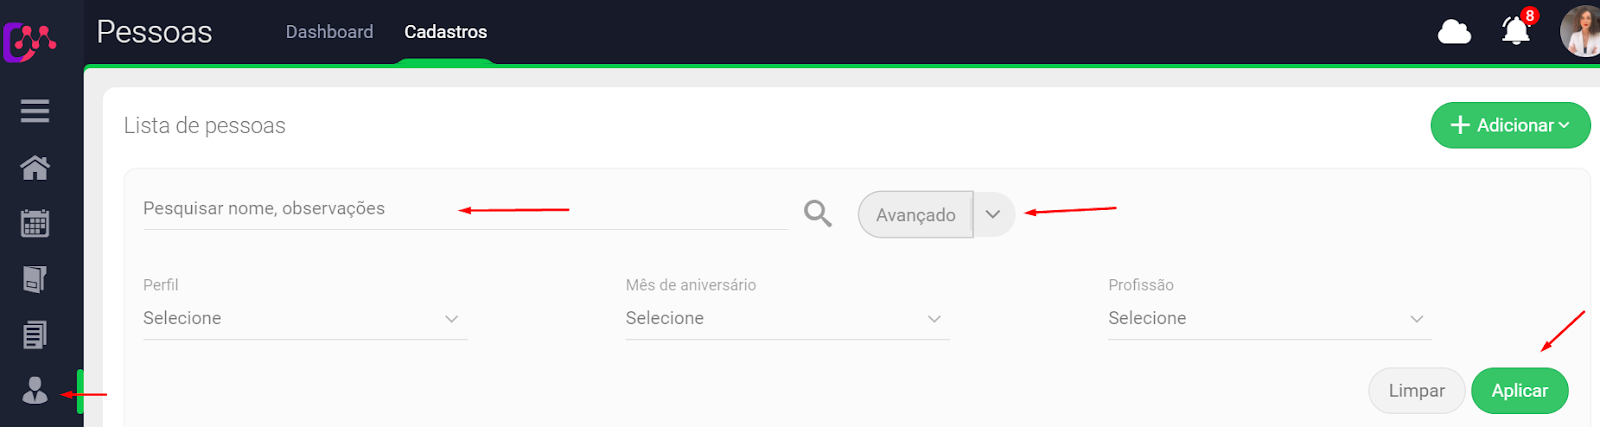Screen dimensions: 1600x427
Task: Open the Mês de aniversário dropdown
Action: tap(787, 318)
